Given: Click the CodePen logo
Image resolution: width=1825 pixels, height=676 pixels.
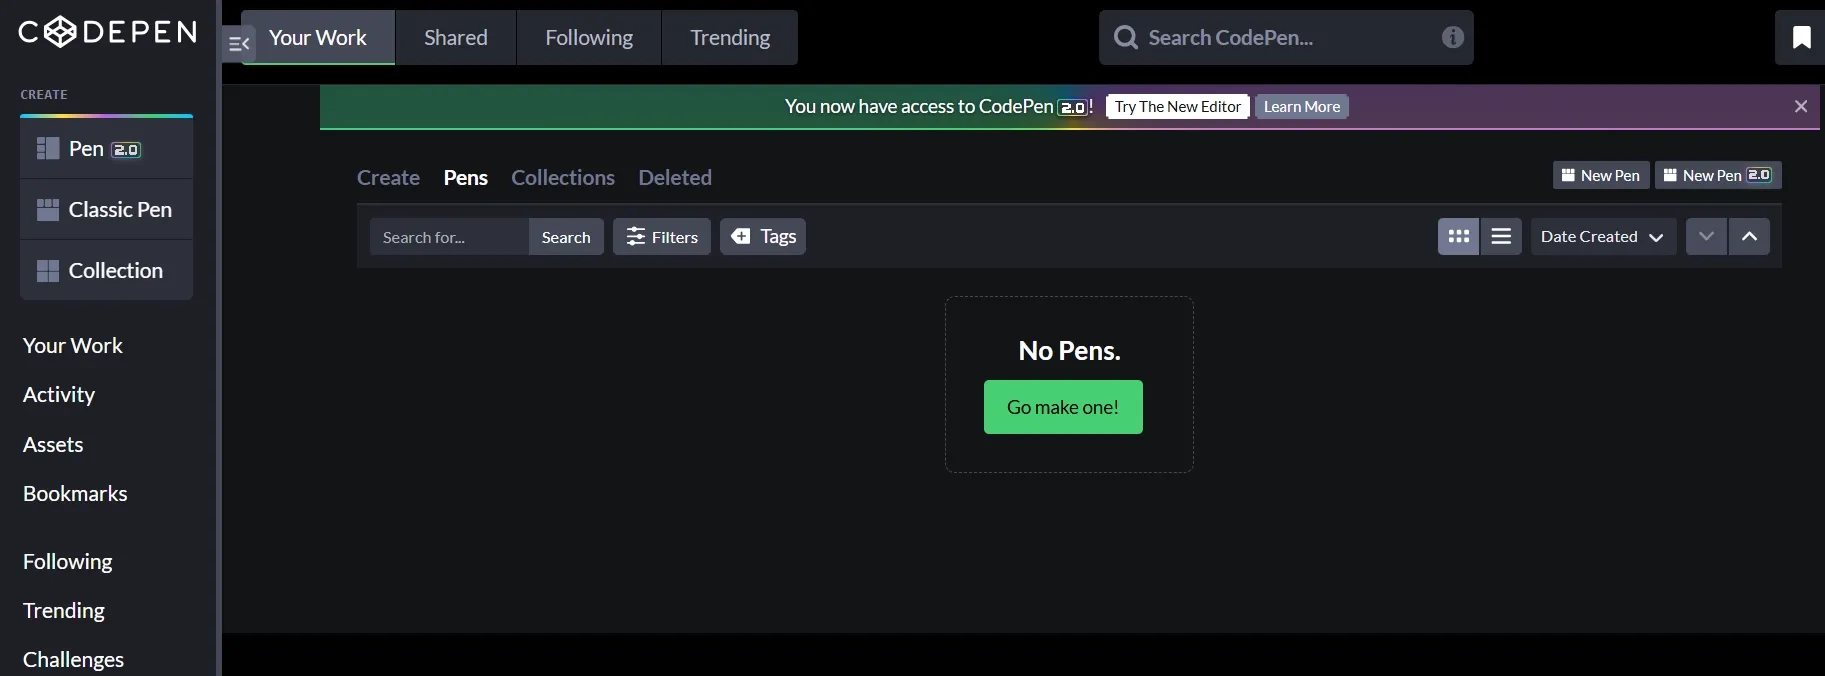Looking at the screenshot, I should pyautogui.click(x=108, y=32).
